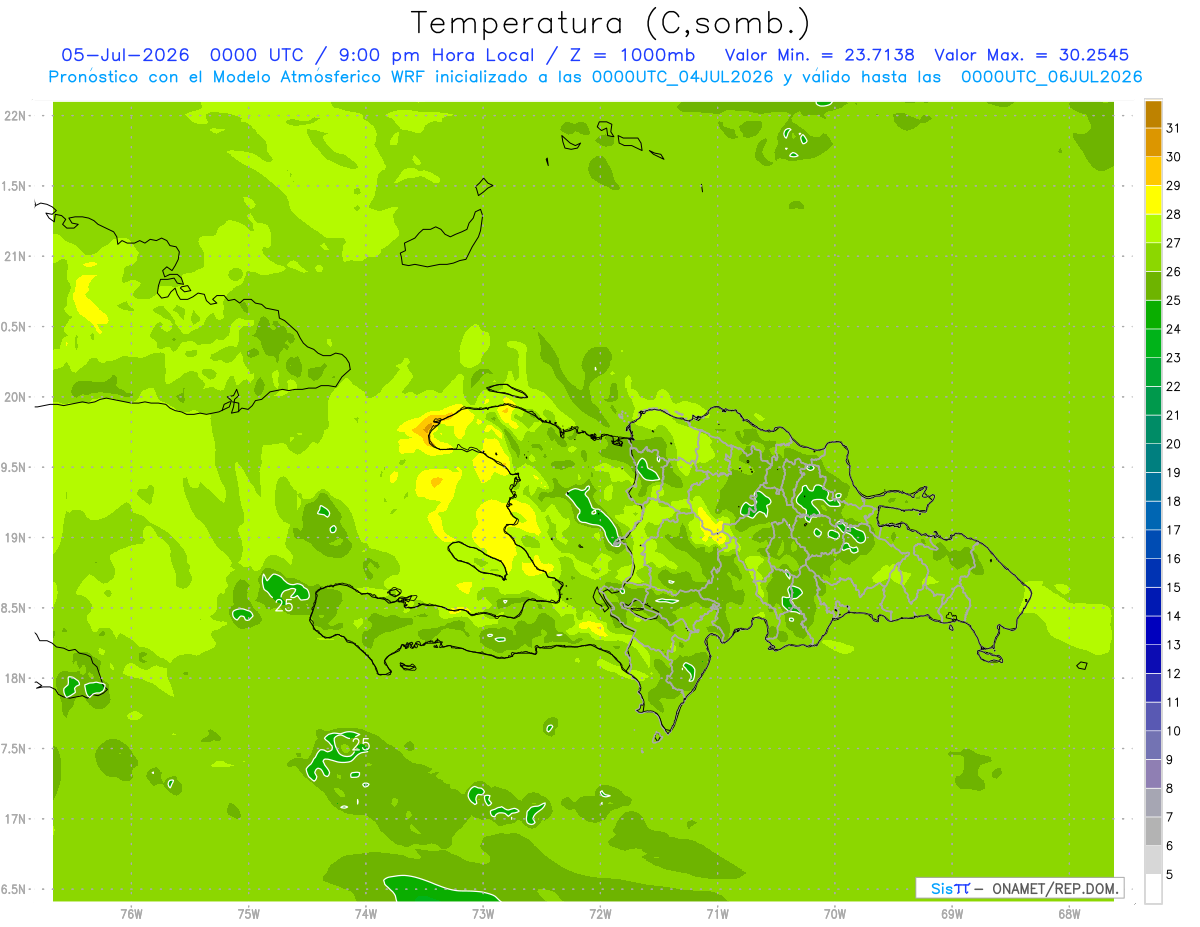Click longitude axis label "75W"
This screenshot has height=927, width=1200.
tap(248, 913)
